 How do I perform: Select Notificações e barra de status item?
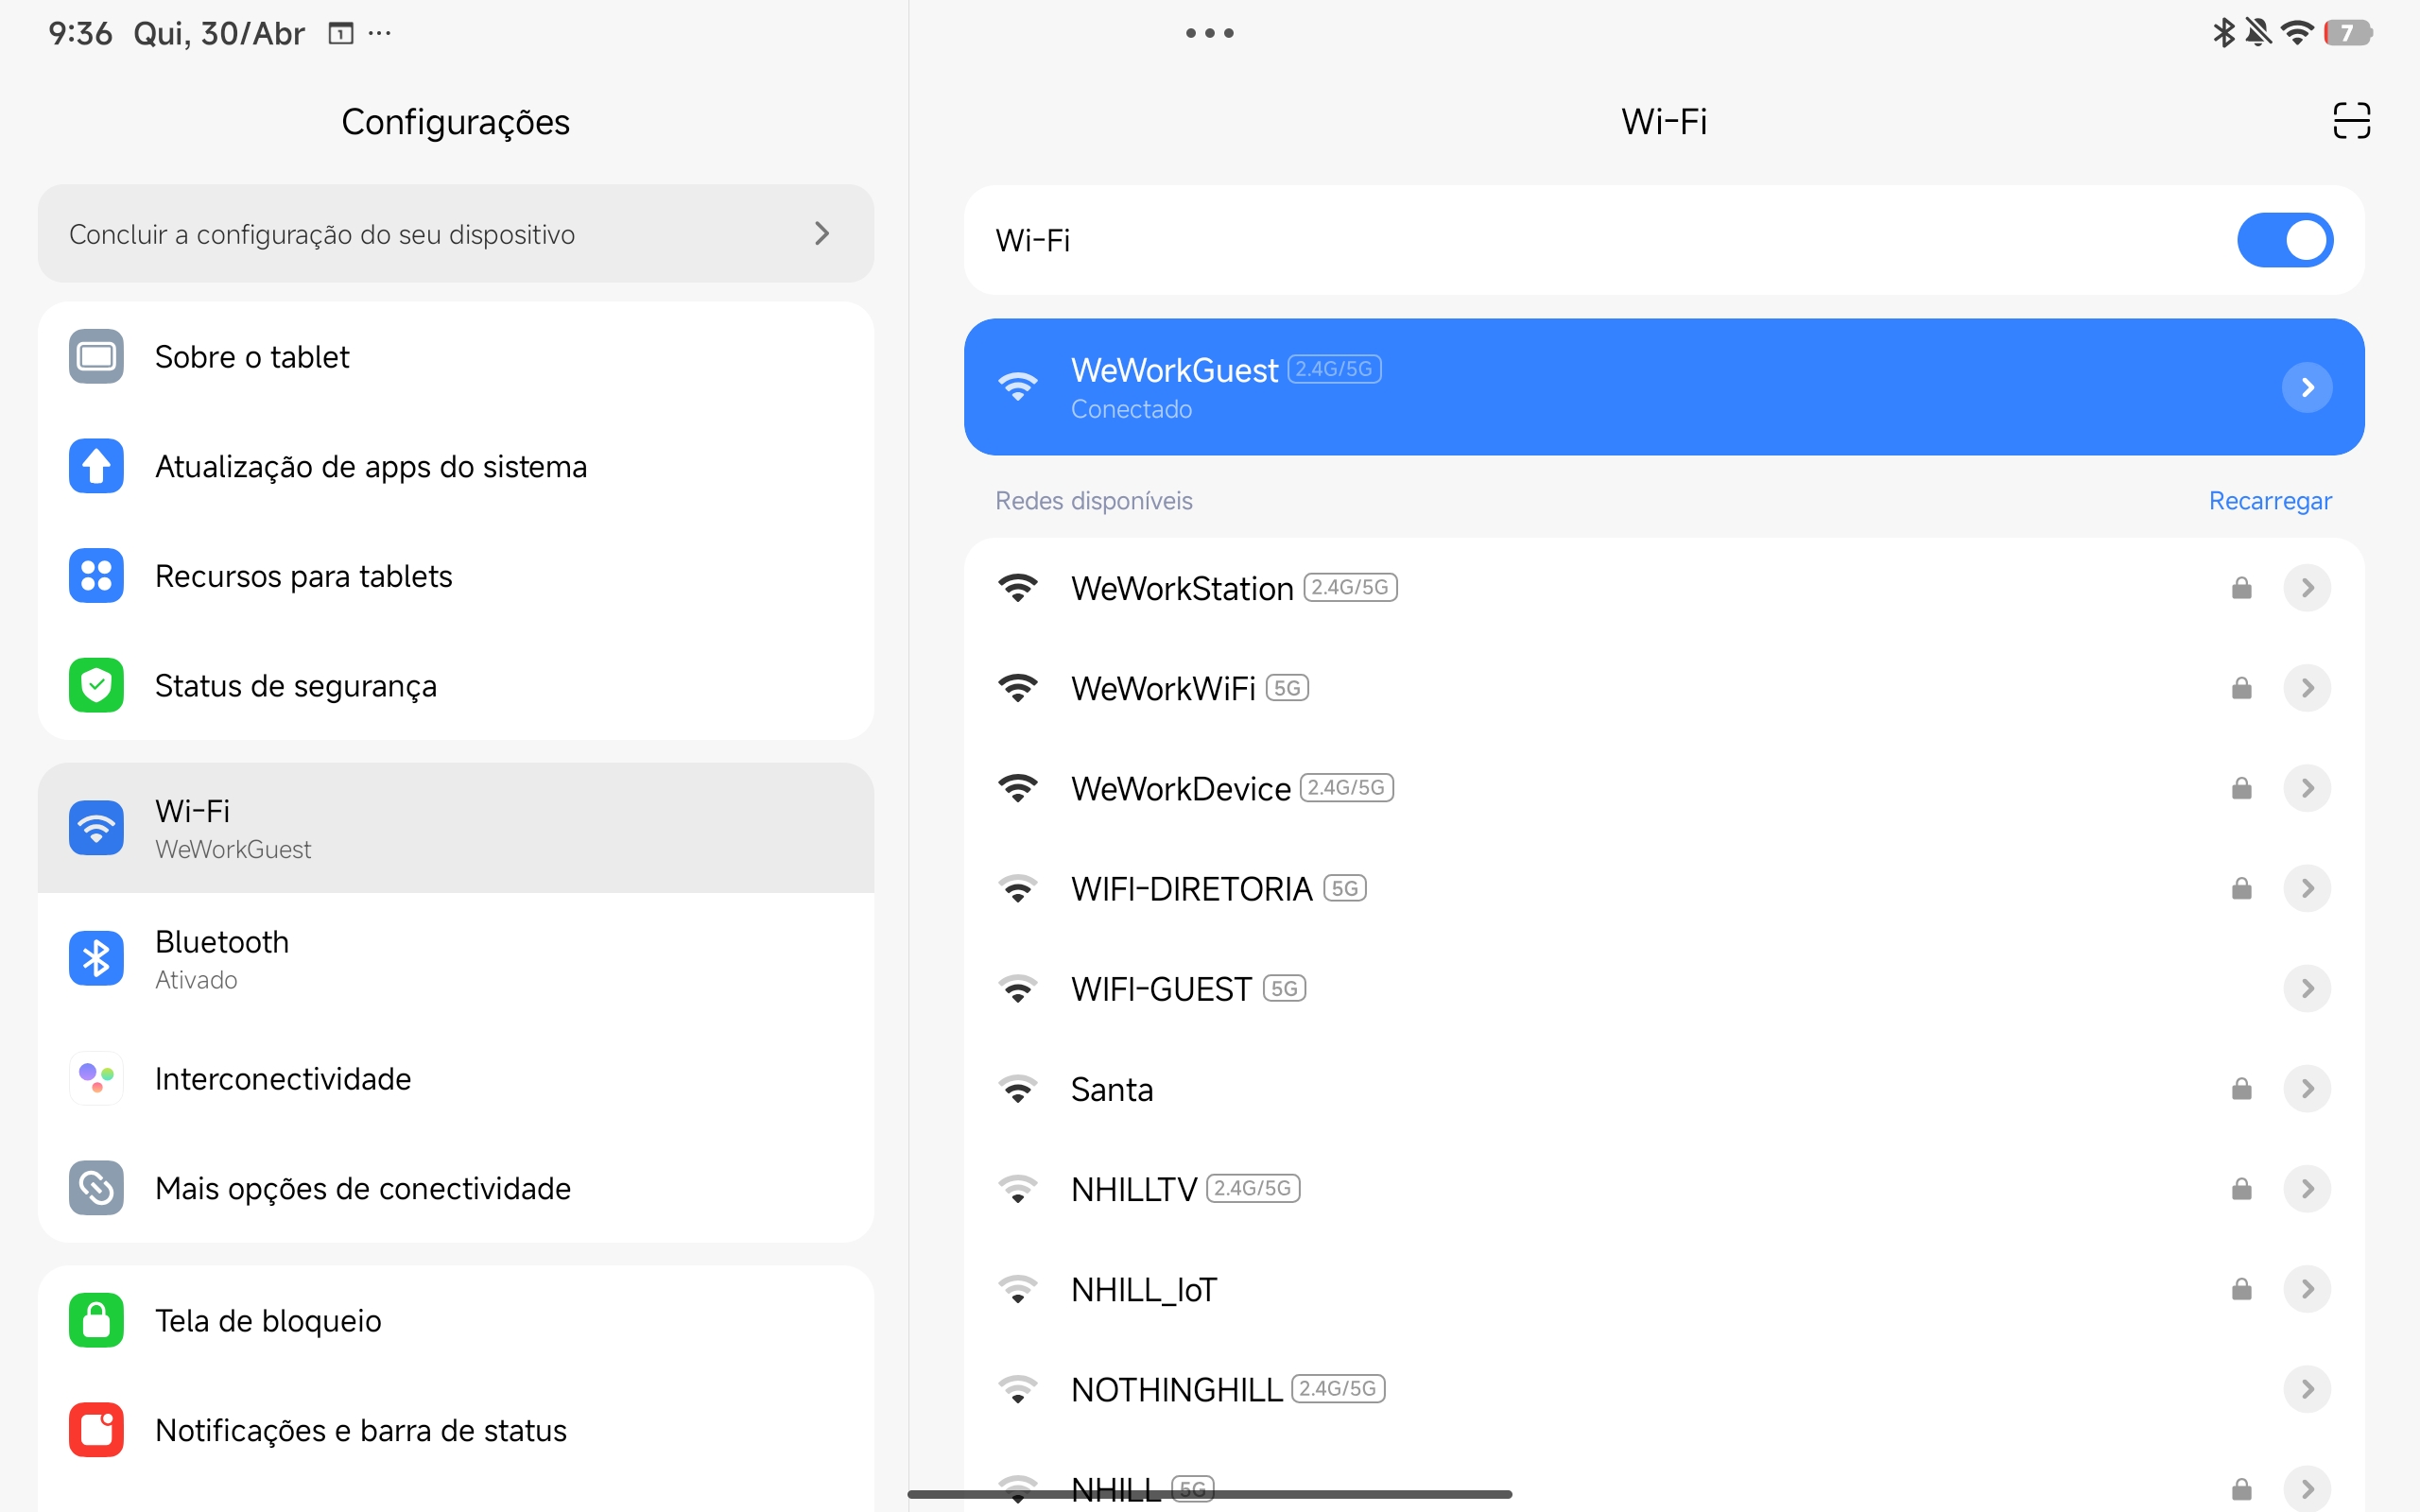tap(456, 1430)
